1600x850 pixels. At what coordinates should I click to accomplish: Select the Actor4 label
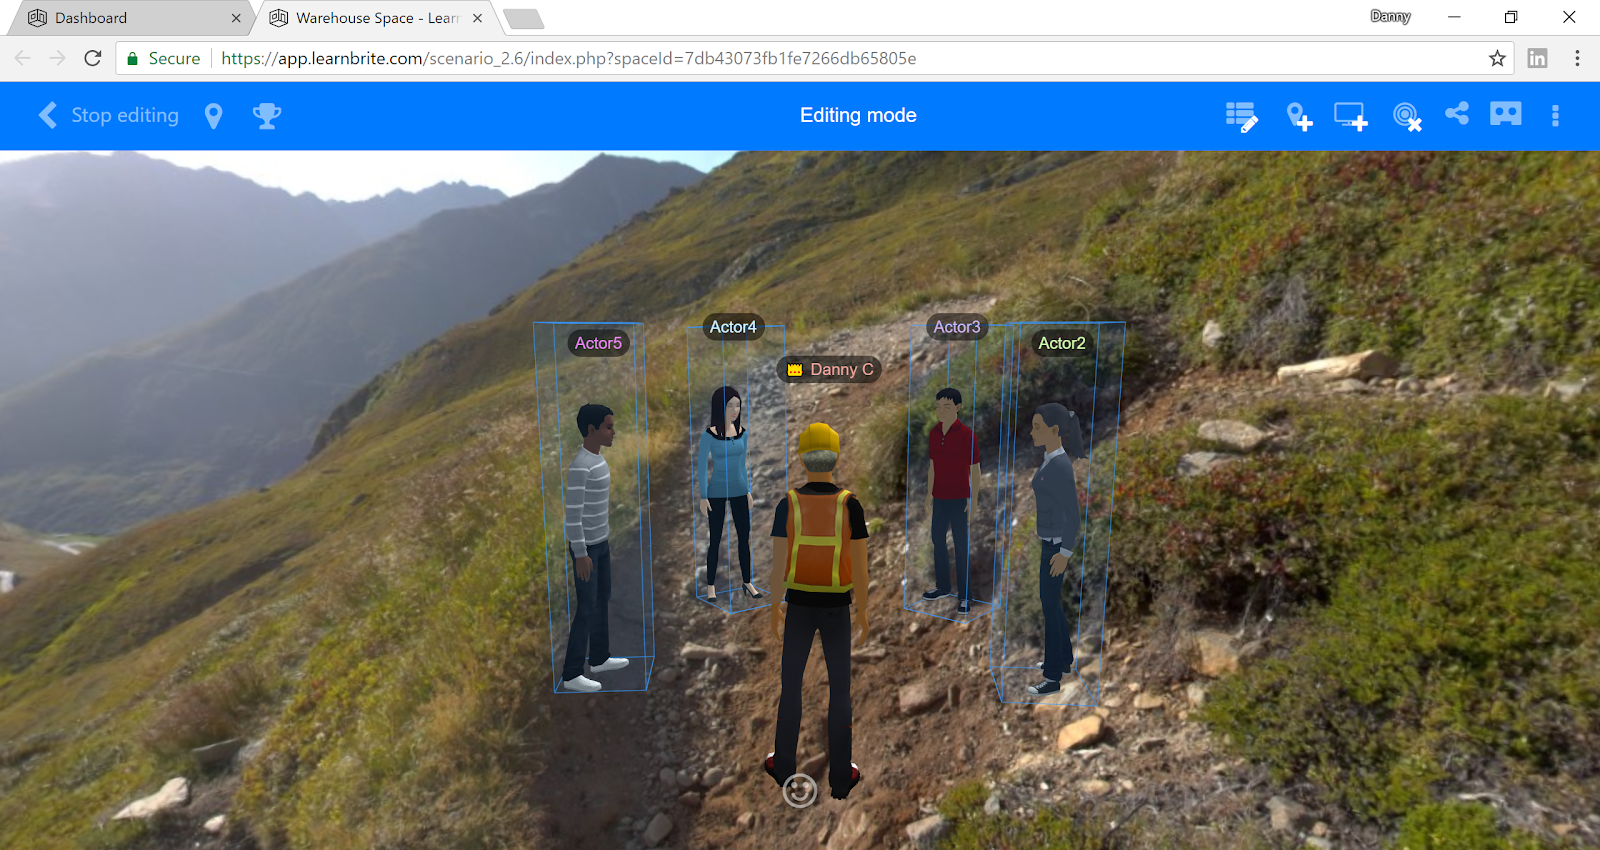(733, 327)
